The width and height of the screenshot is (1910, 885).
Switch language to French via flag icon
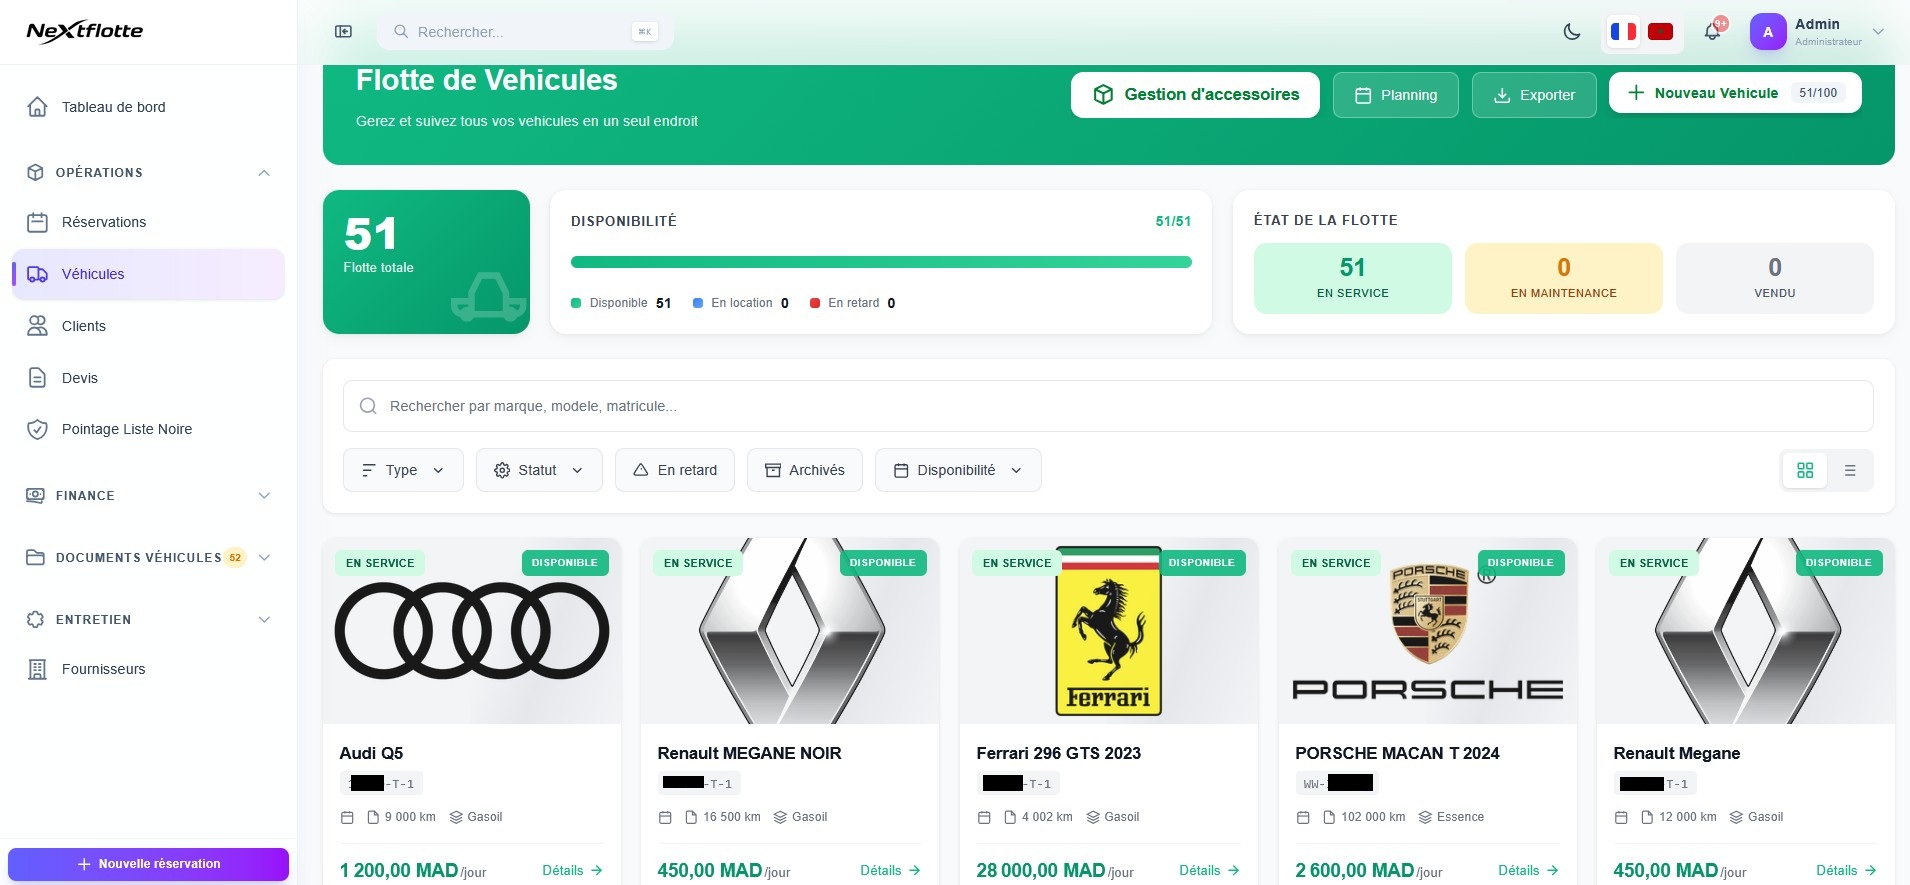[x=1623, y=32]
